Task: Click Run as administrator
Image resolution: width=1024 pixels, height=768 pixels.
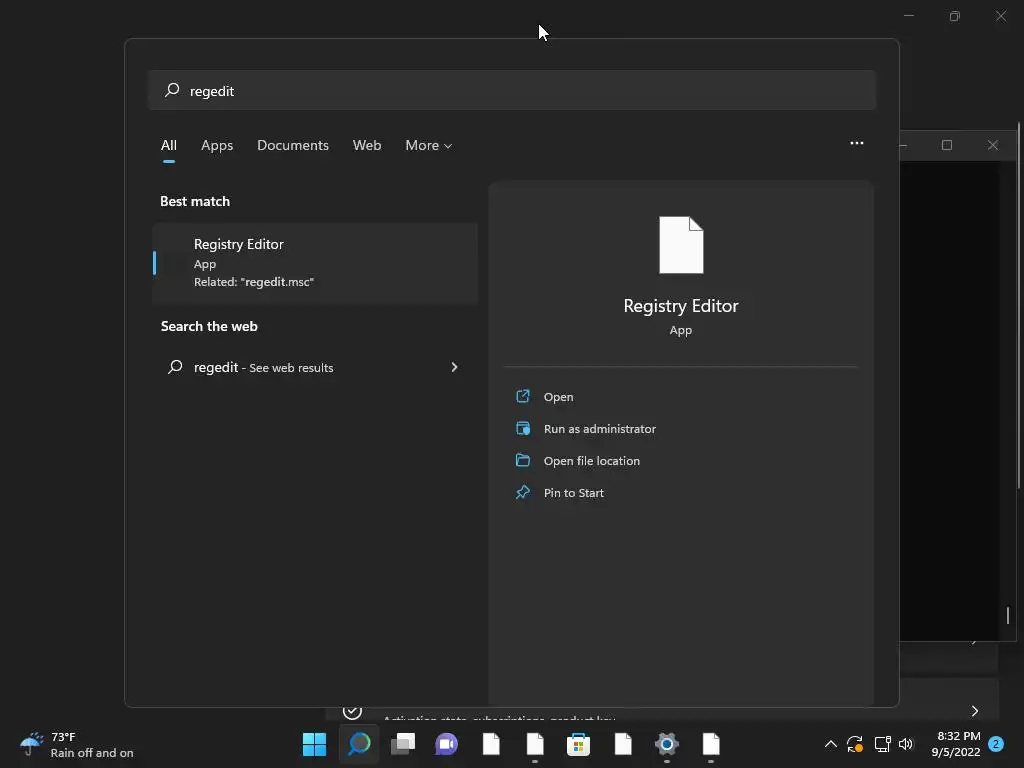Action: [x=600, y=429]
